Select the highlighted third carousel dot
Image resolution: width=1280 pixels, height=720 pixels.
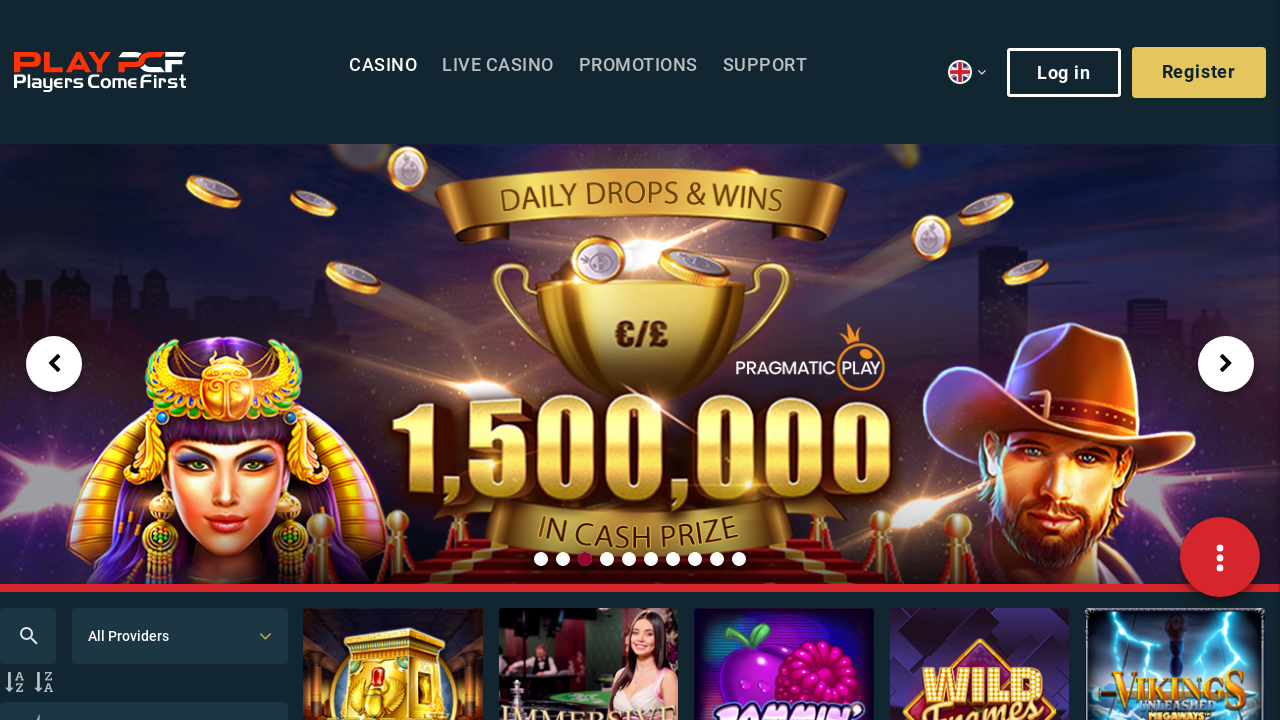pyautogui.click(x=585, y=559)
